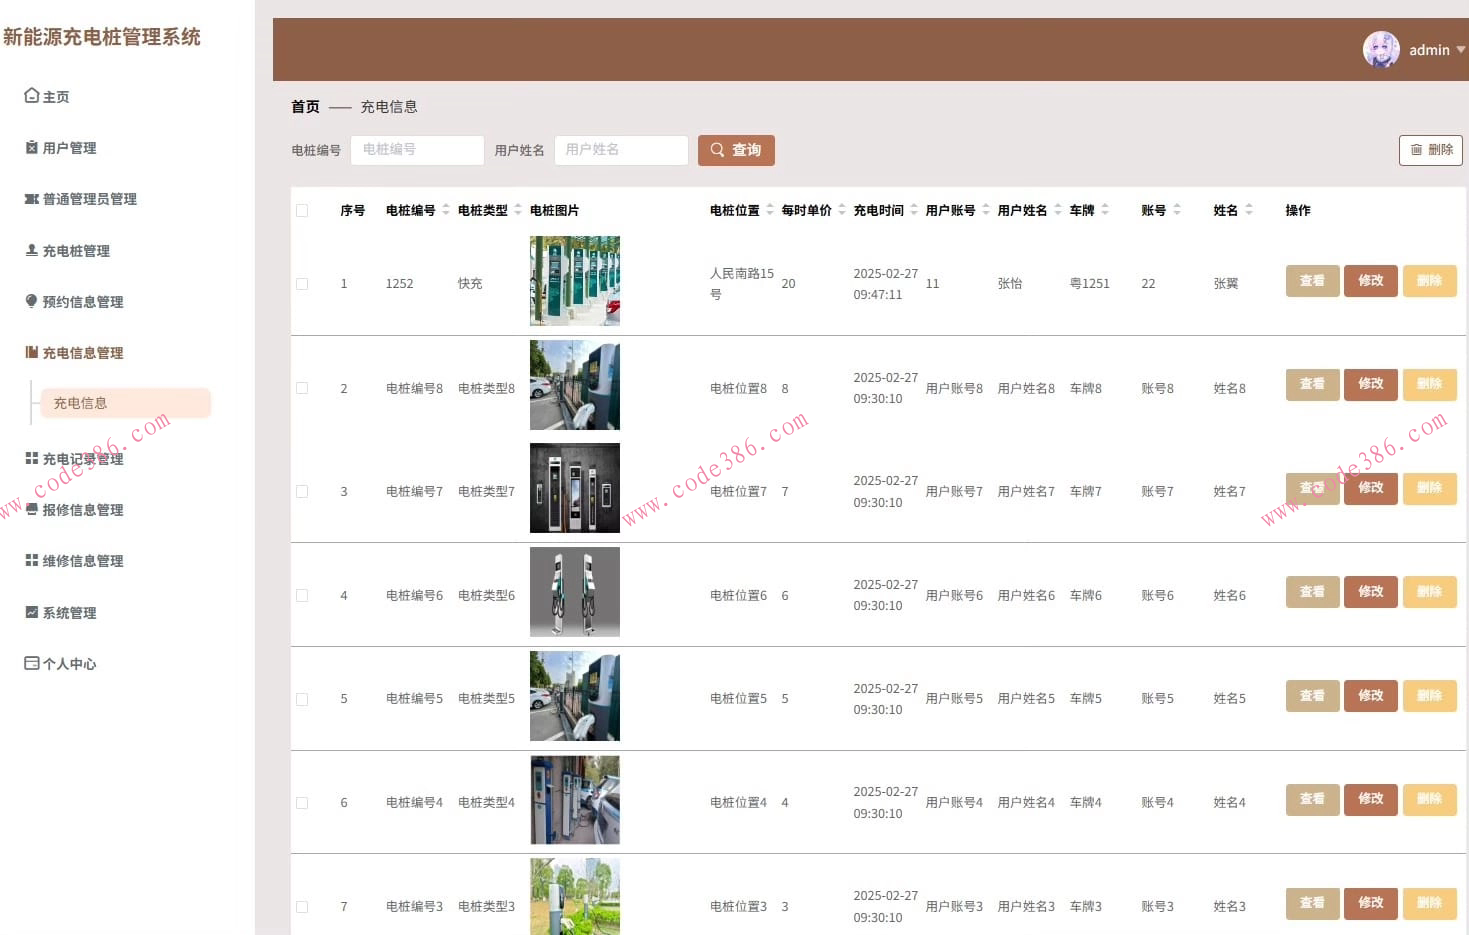Select the 用户管理 user icon
Image resolution: width=1469 pixels, height=935 pixels.
click(x=30, y=147)
